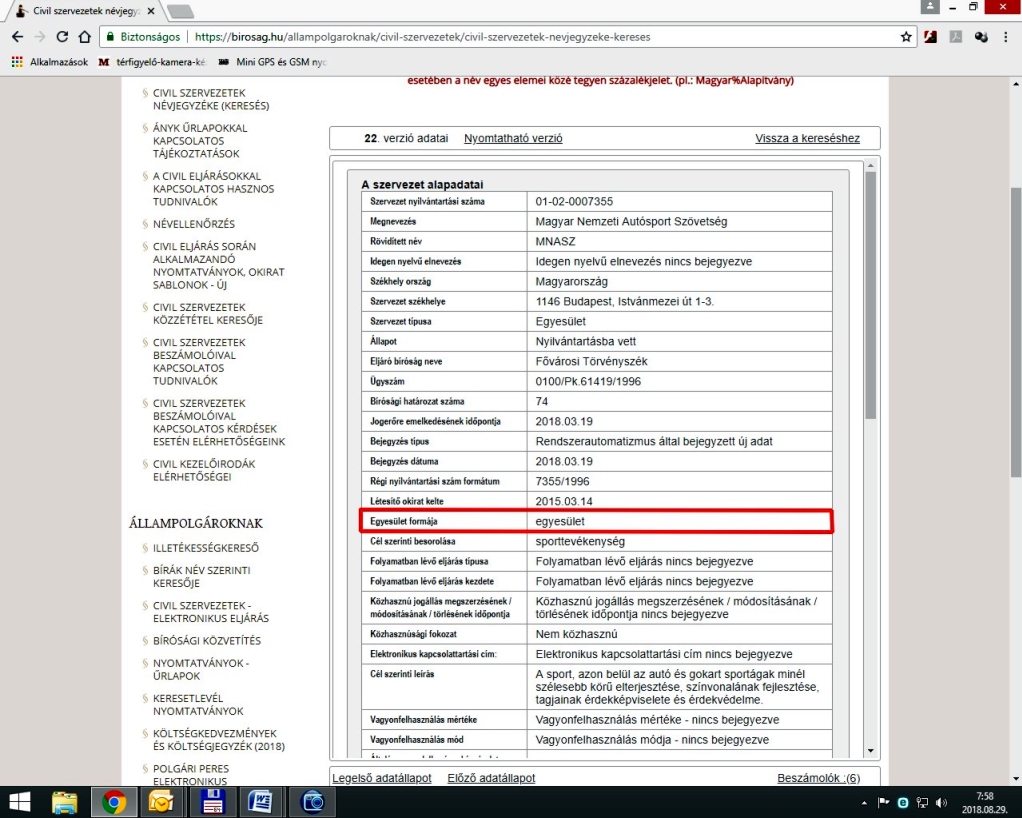Select the status Nyilvántartásba vett
The image size is (1022, 818).
point(586,342)
